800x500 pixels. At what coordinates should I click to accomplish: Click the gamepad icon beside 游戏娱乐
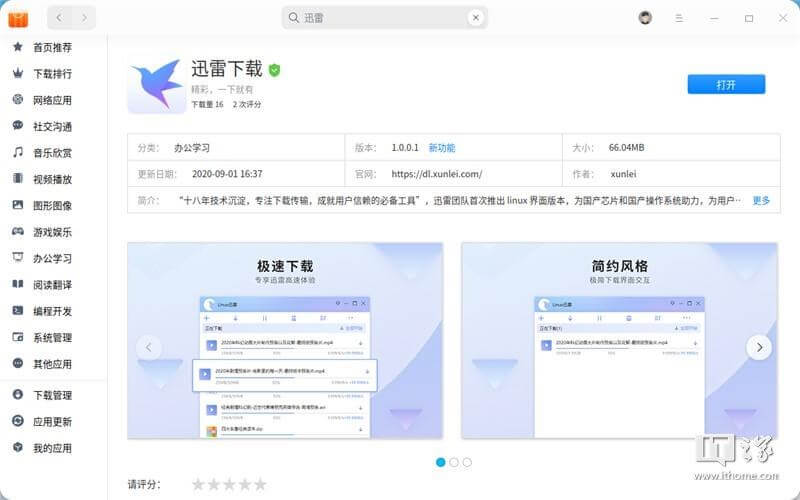click(x=18, y=232)
